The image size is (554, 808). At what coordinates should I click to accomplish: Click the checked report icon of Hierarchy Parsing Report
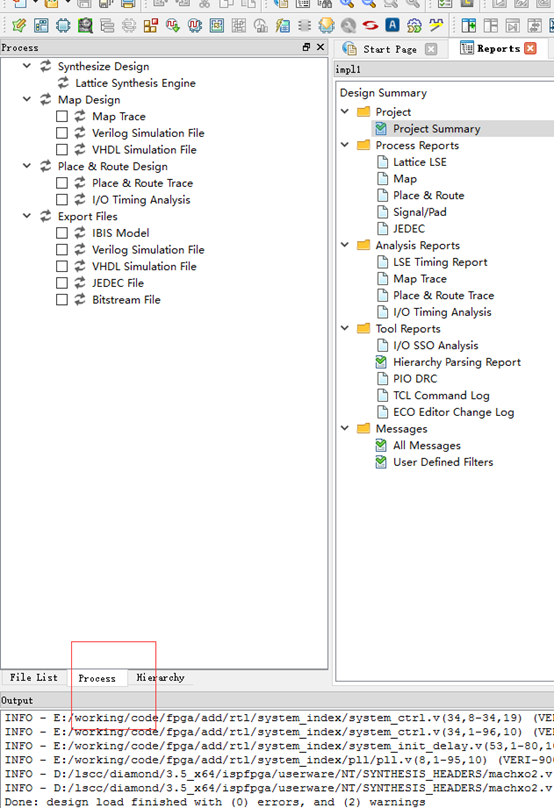coord(381,362)
